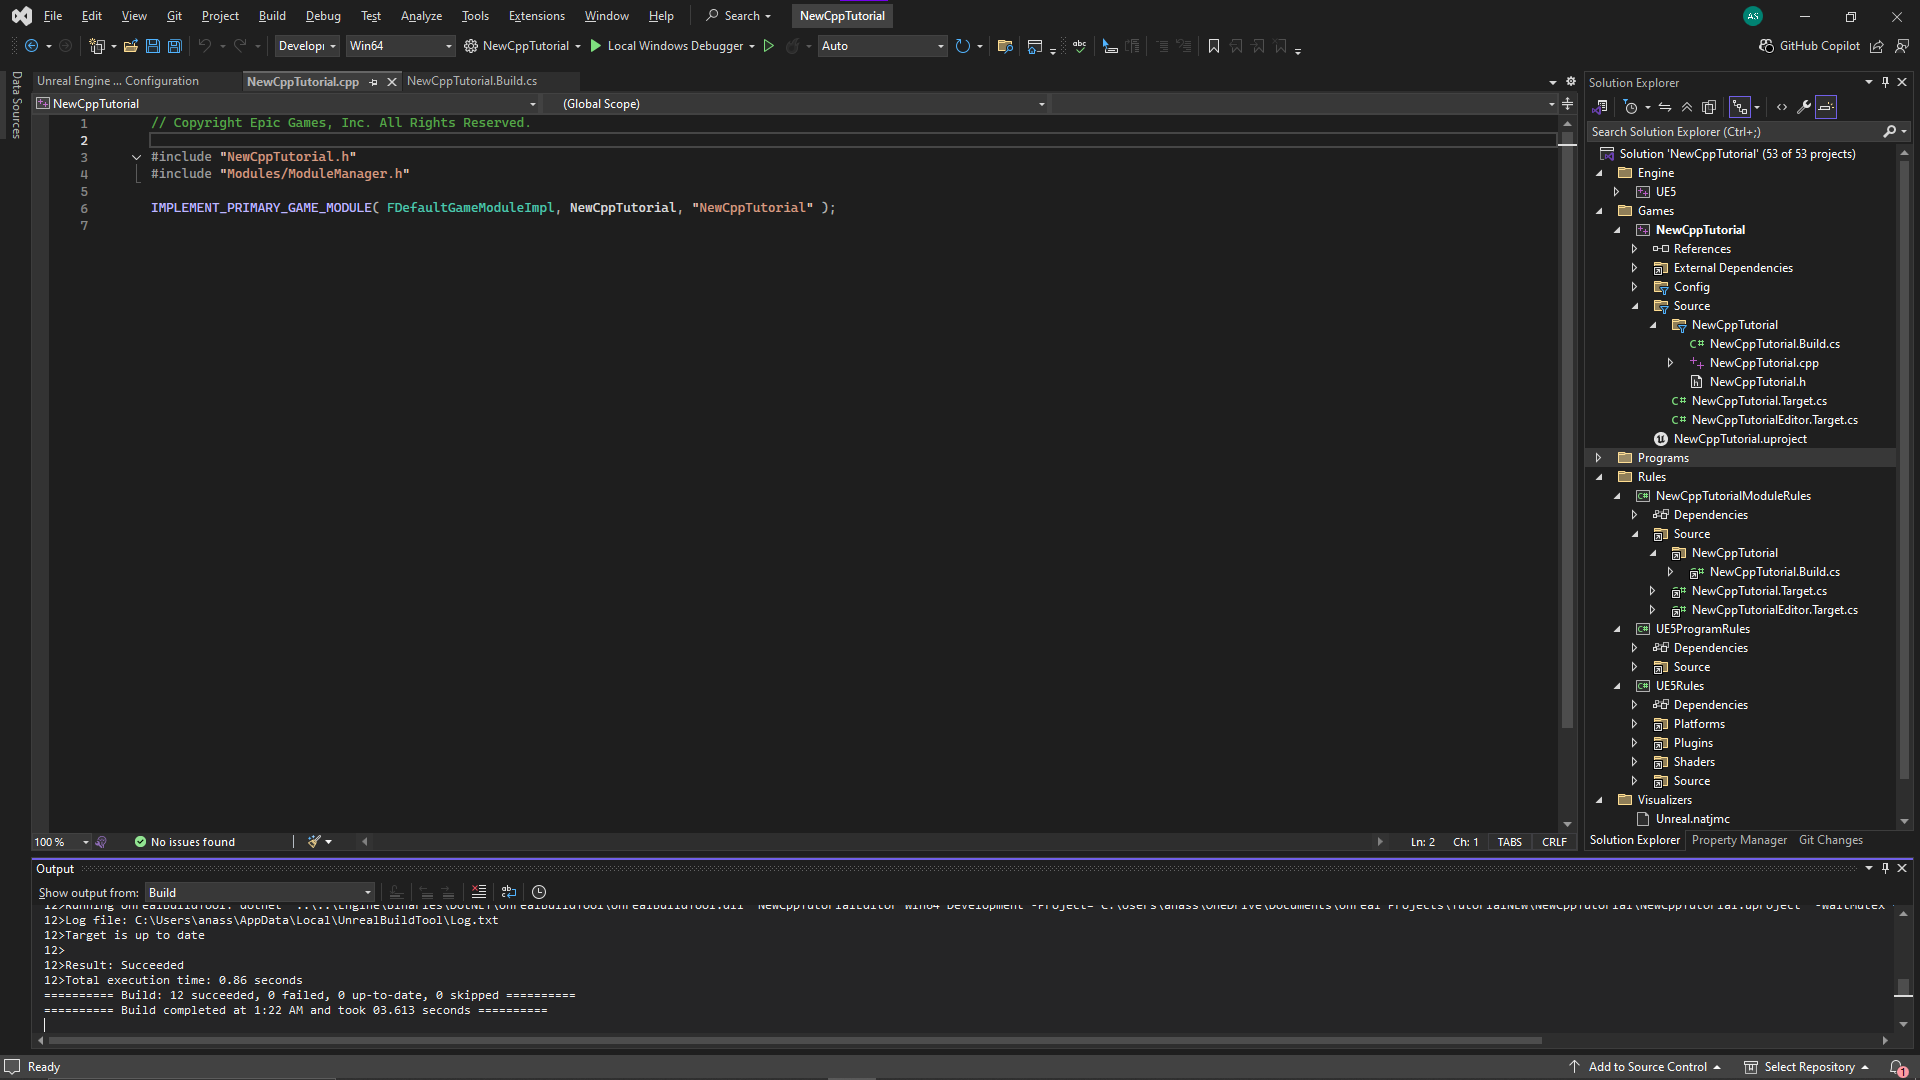
Task: Open GitHub Copilot button
Action: [1809, 46]
